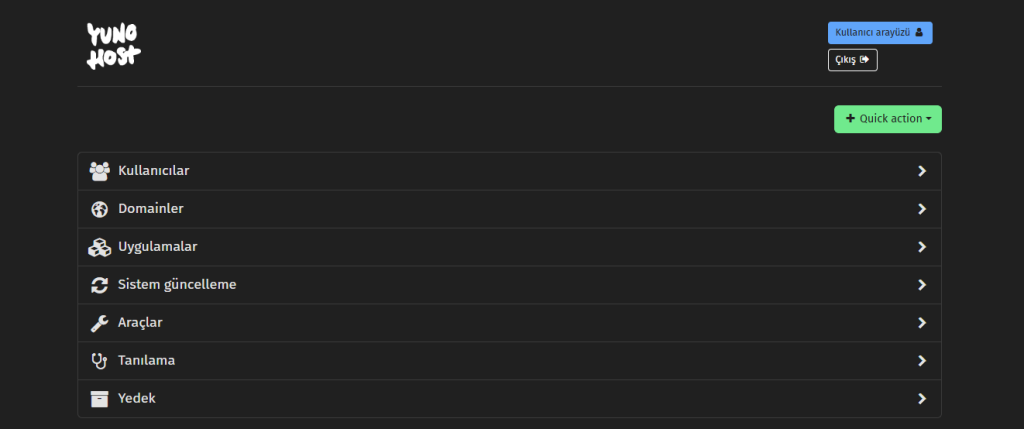
Task: Click the stethoscope icon beside Tanılama
Action: click(x=99, y=360)
